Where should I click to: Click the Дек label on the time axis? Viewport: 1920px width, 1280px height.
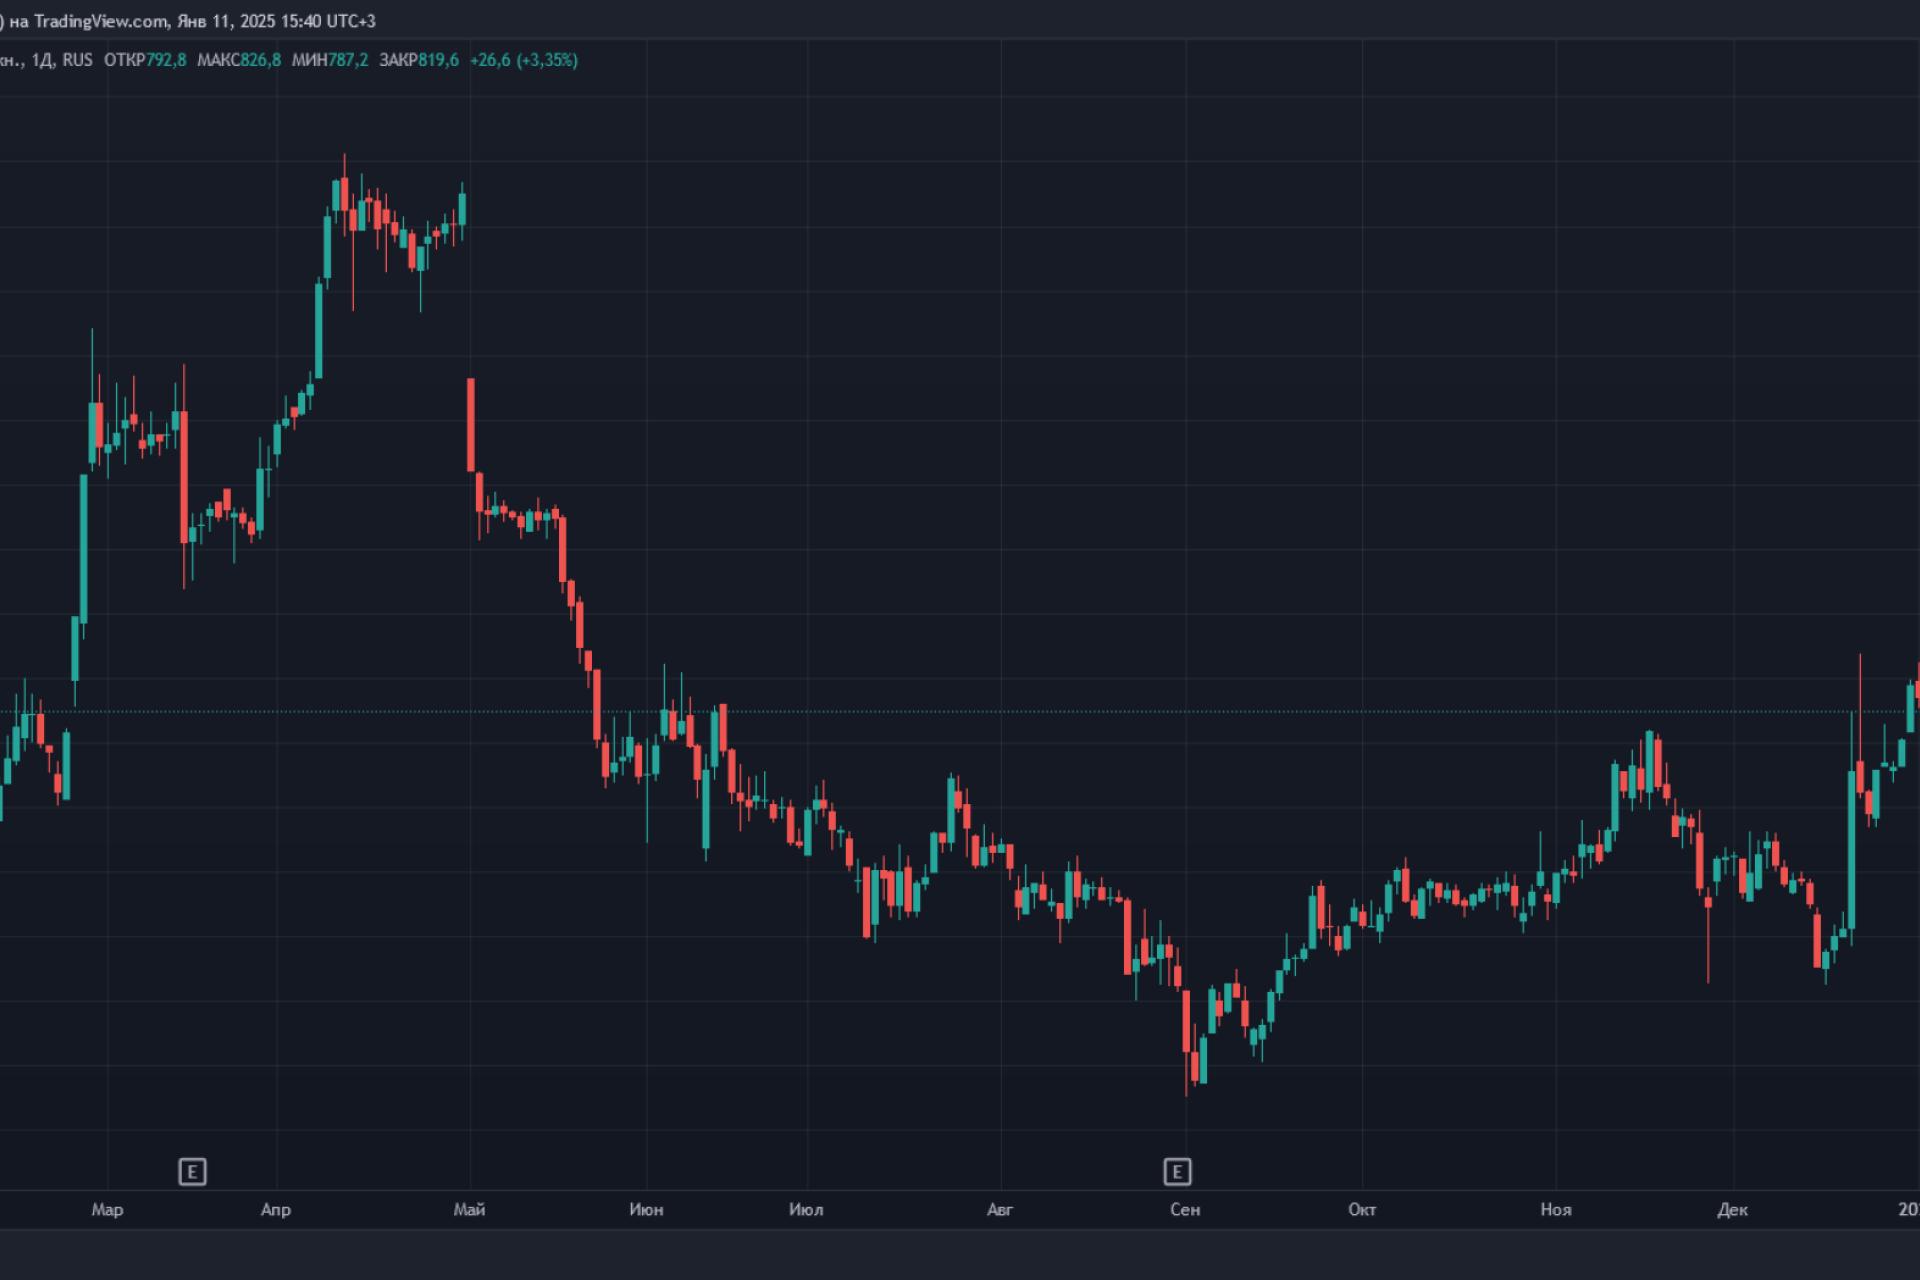(x=1733, y=1210)
